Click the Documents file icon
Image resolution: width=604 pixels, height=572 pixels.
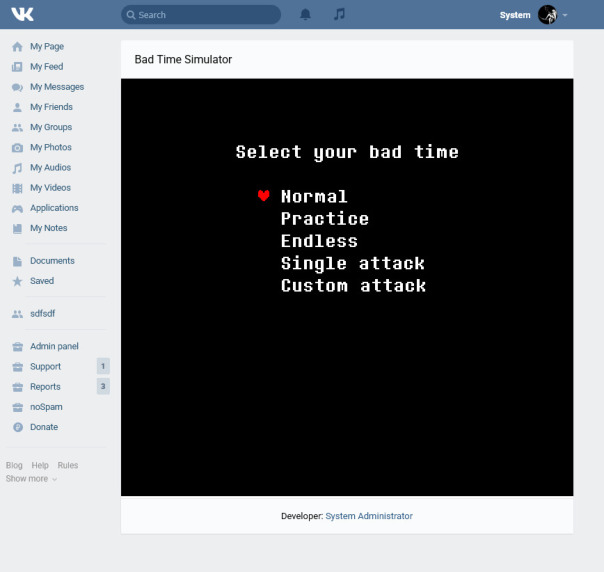pos(17,261)
